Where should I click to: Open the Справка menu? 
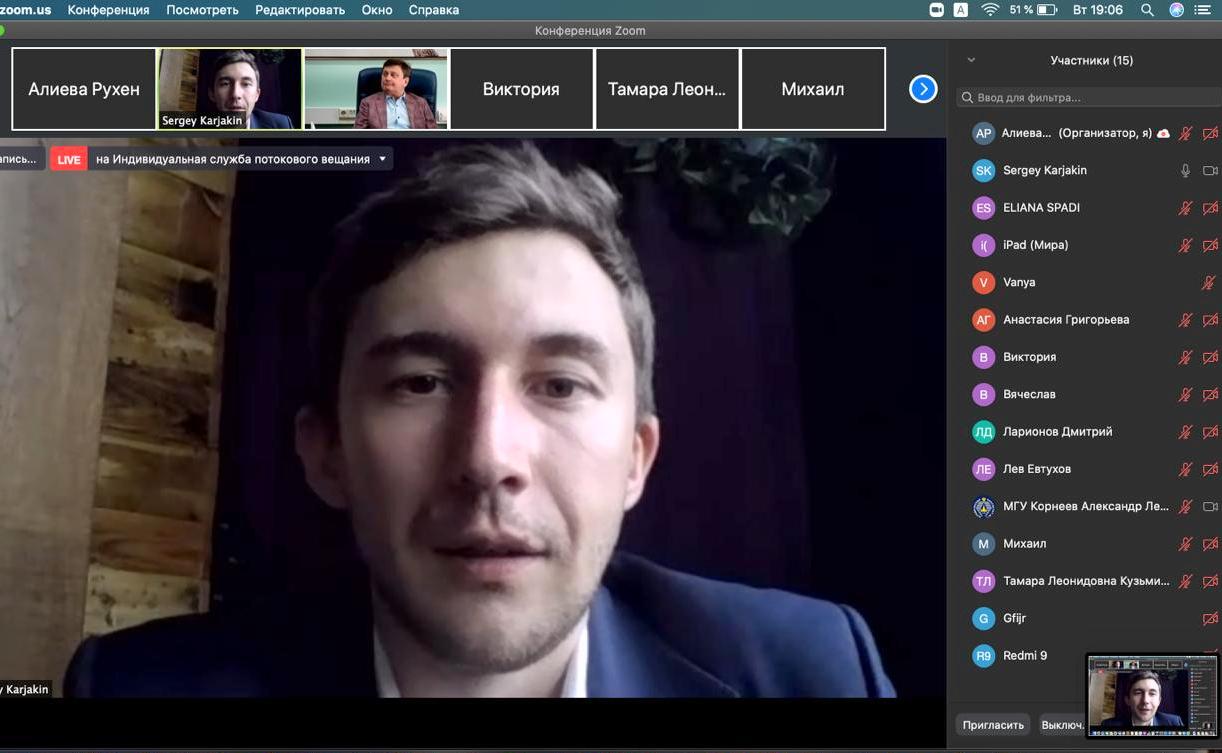pyautogui.click(x=433, y=10)
